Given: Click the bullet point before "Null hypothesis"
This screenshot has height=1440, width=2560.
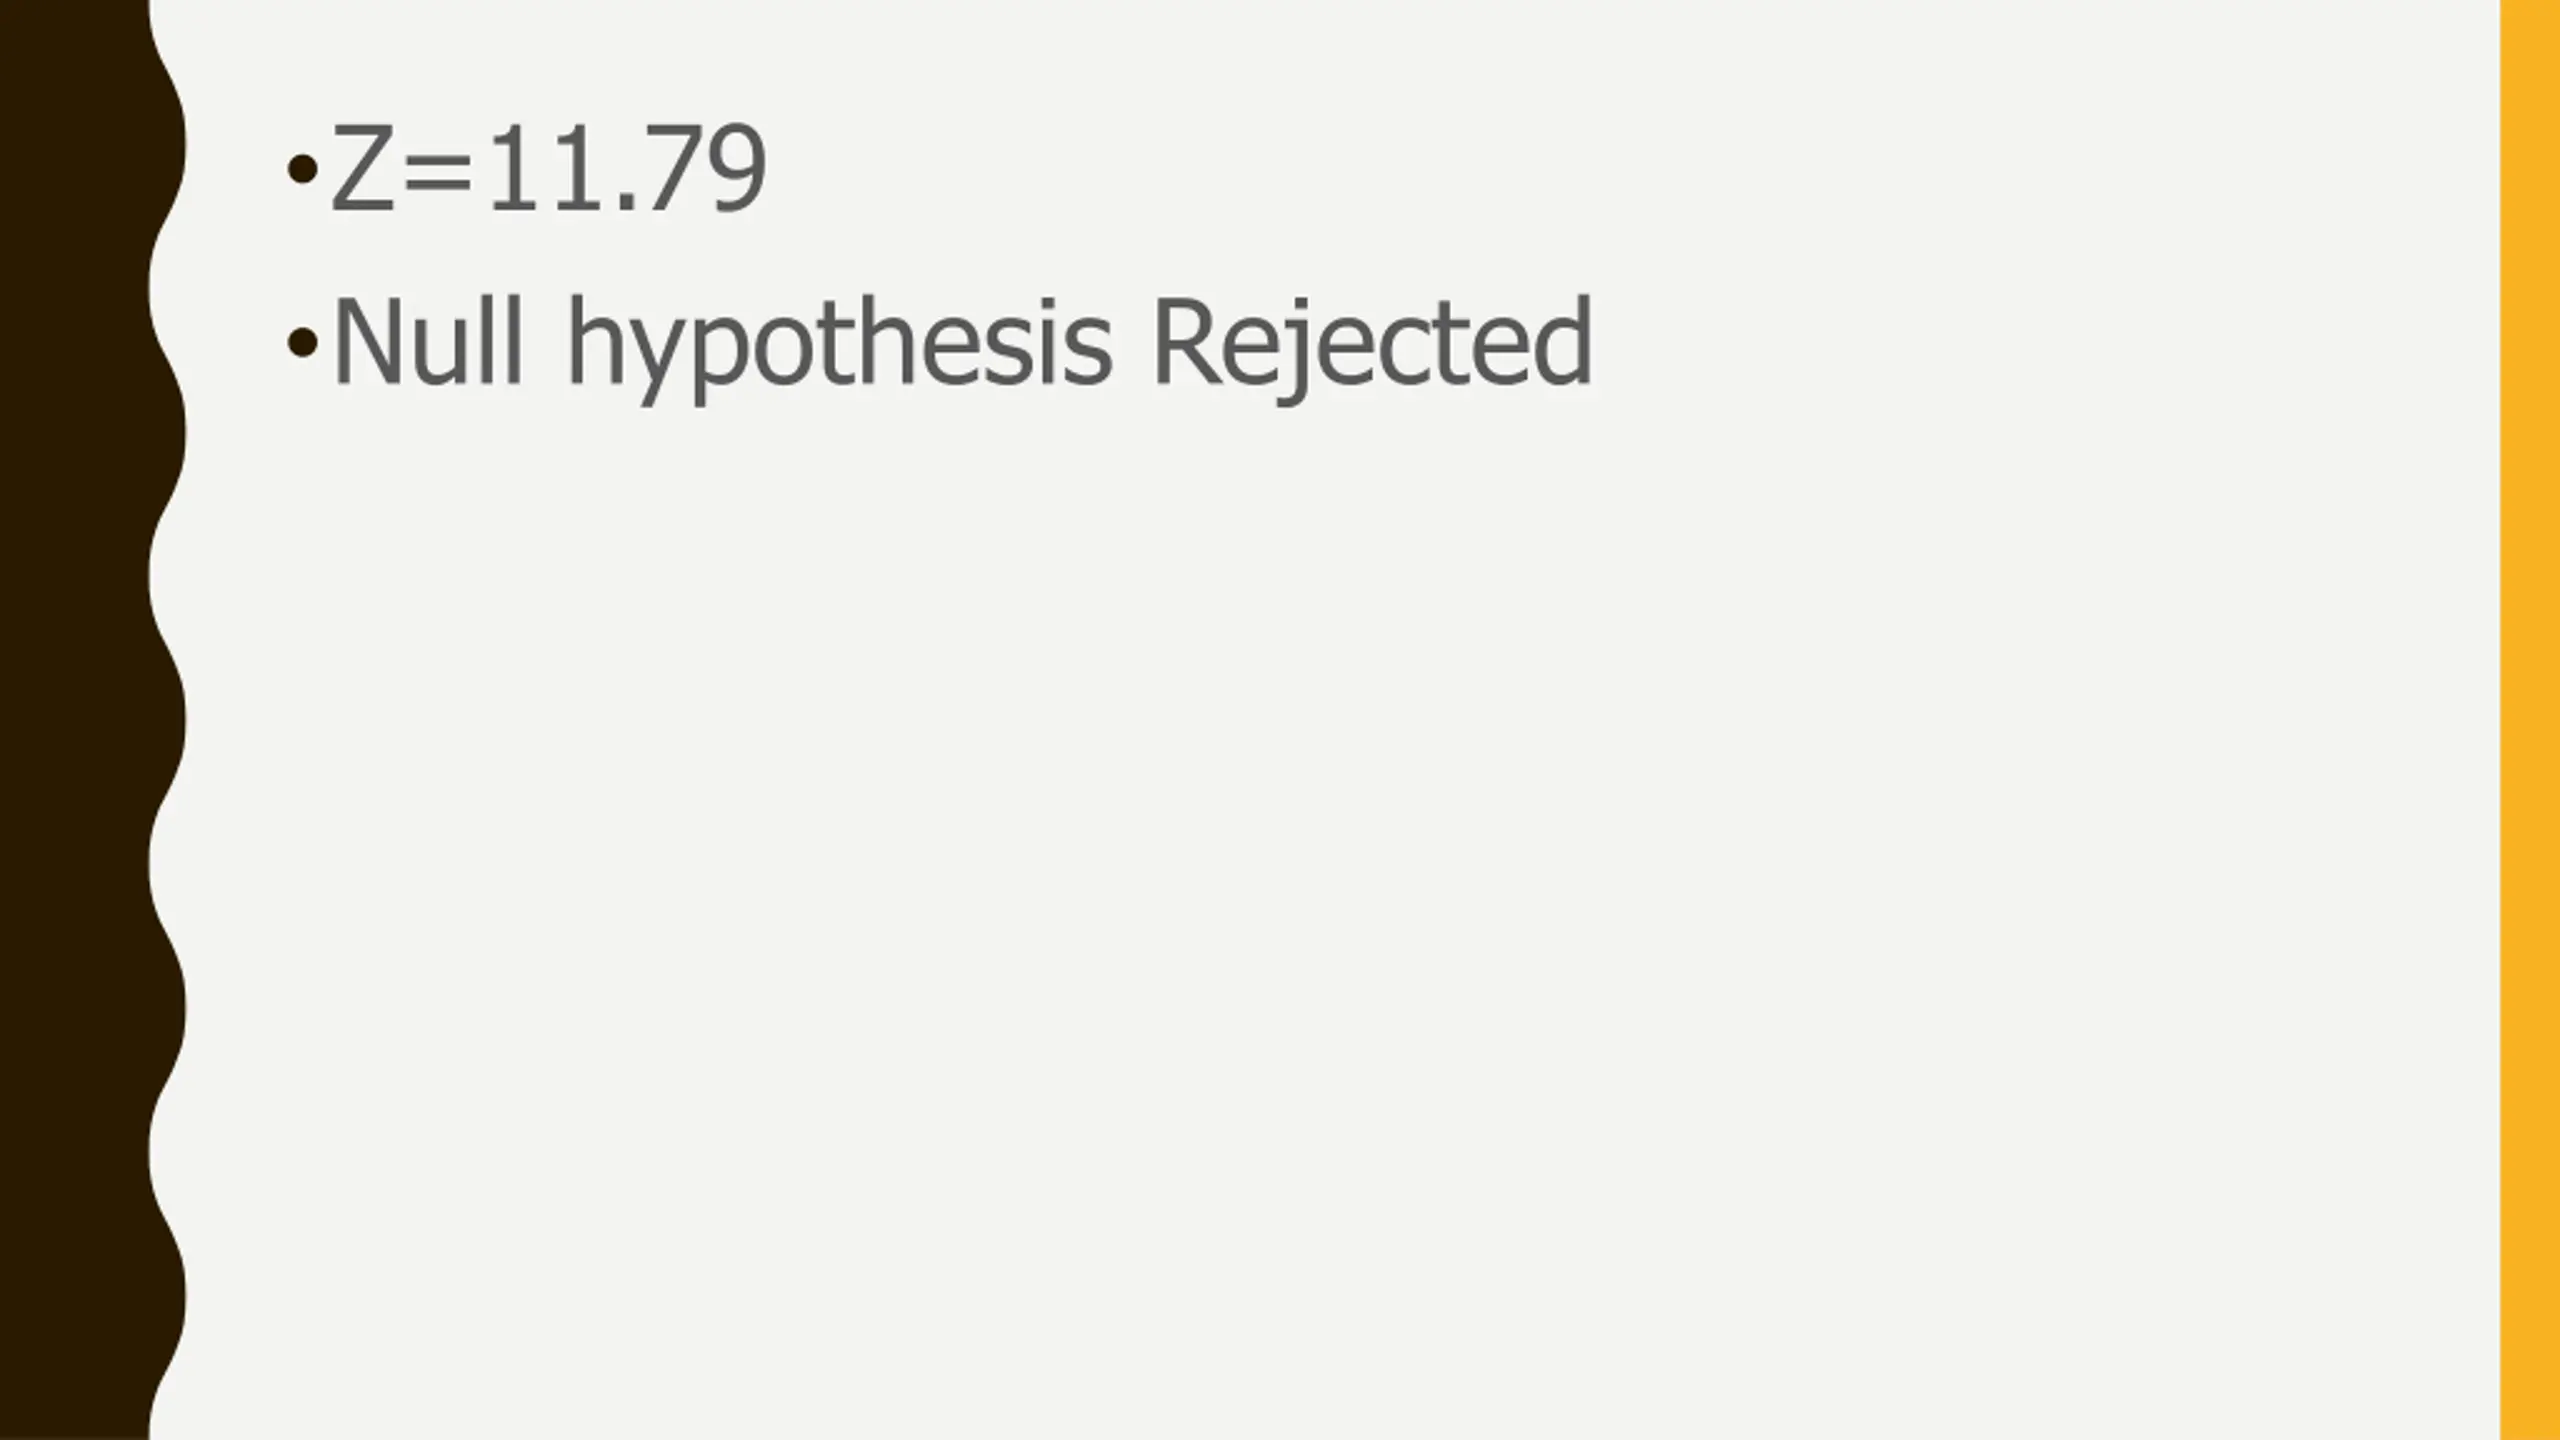Looking at the screenshot, I should pos(301,343).
